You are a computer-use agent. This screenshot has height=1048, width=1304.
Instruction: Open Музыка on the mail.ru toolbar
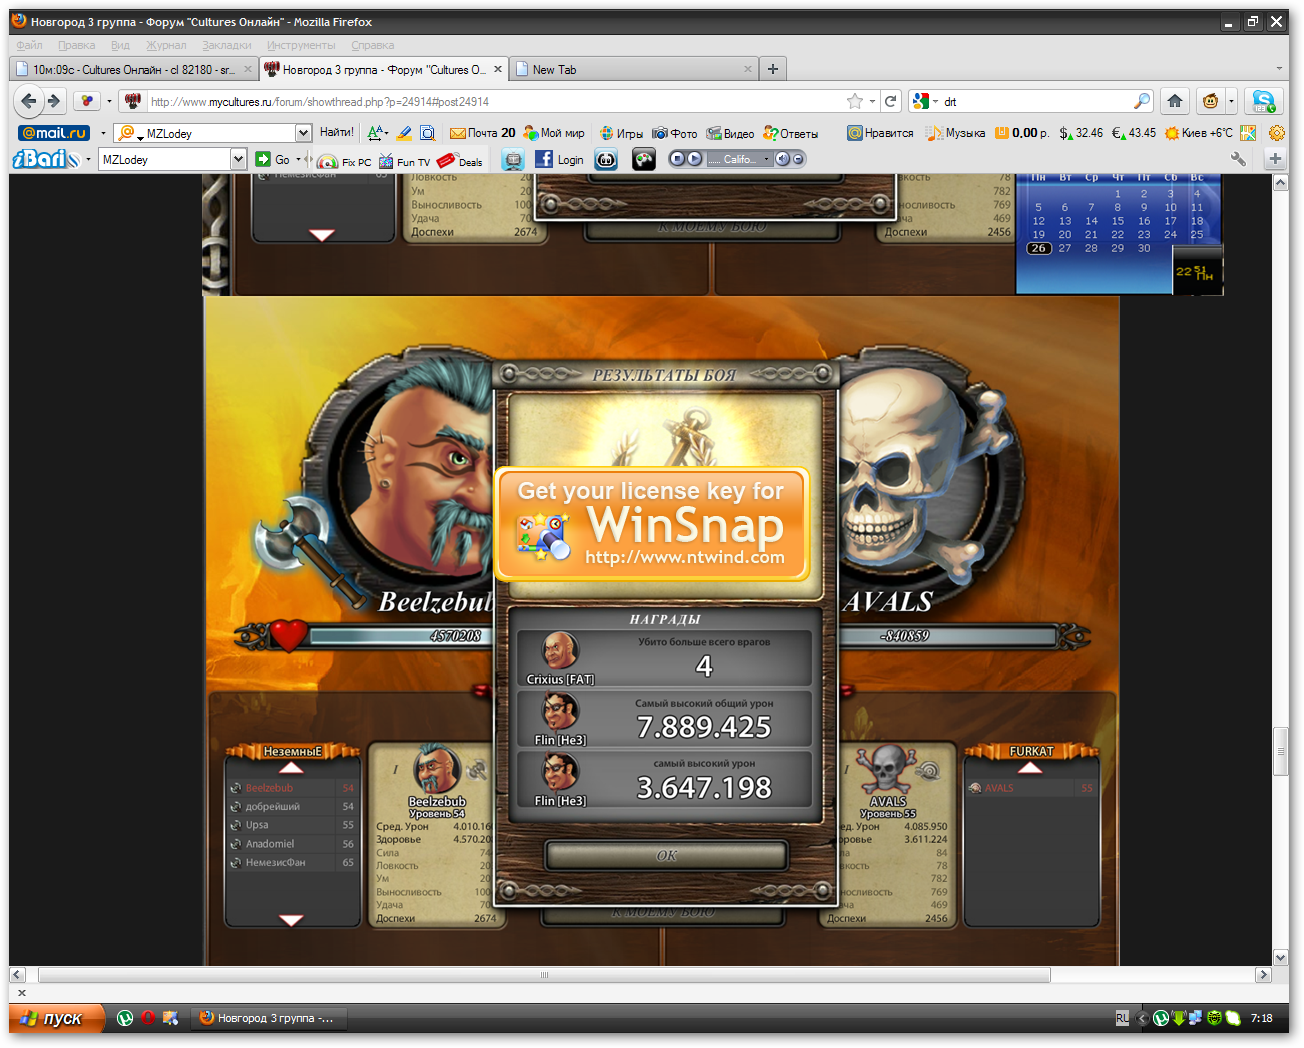click(x=956, y=133)
